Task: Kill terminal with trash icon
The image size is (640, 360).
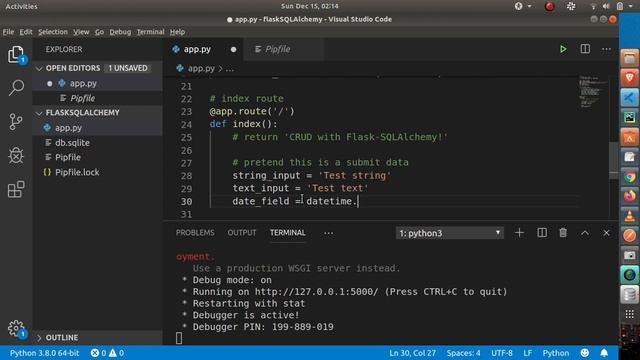Action: pos(563,233)
